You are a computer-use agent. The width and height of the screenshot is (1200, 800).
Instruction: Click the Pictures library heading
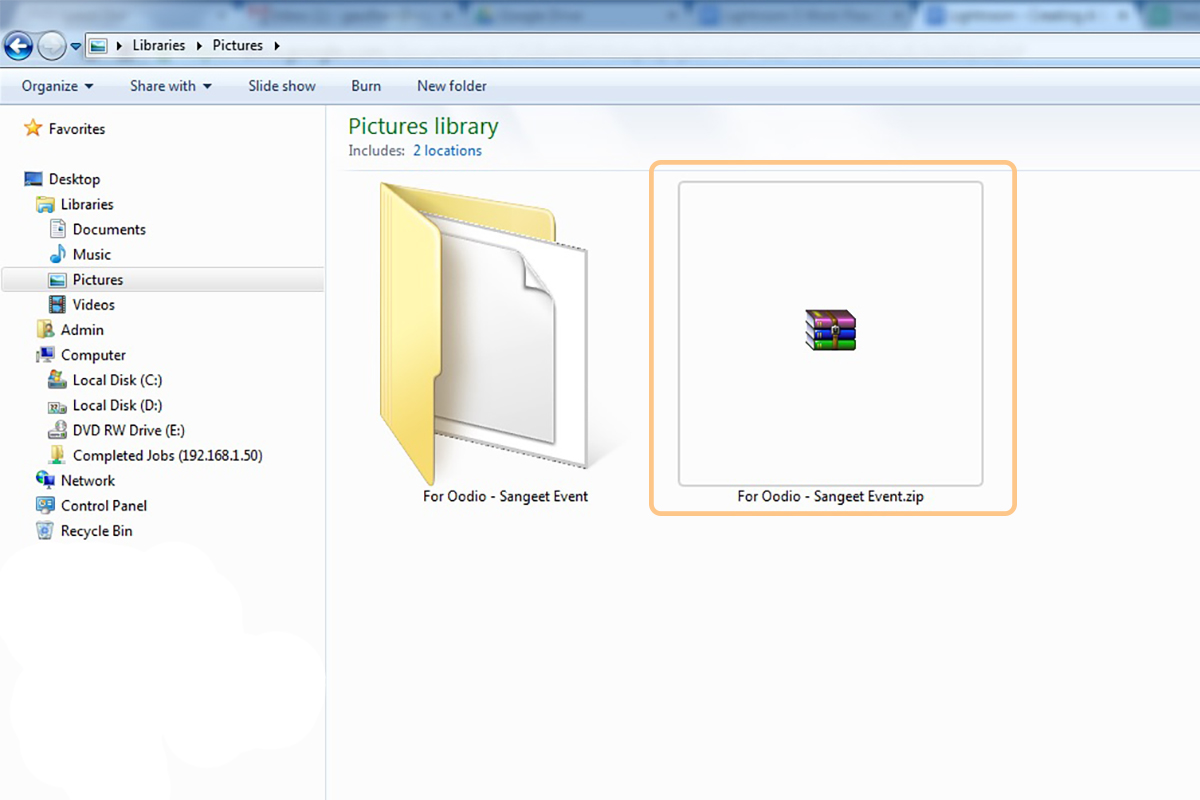click(423, 127)
